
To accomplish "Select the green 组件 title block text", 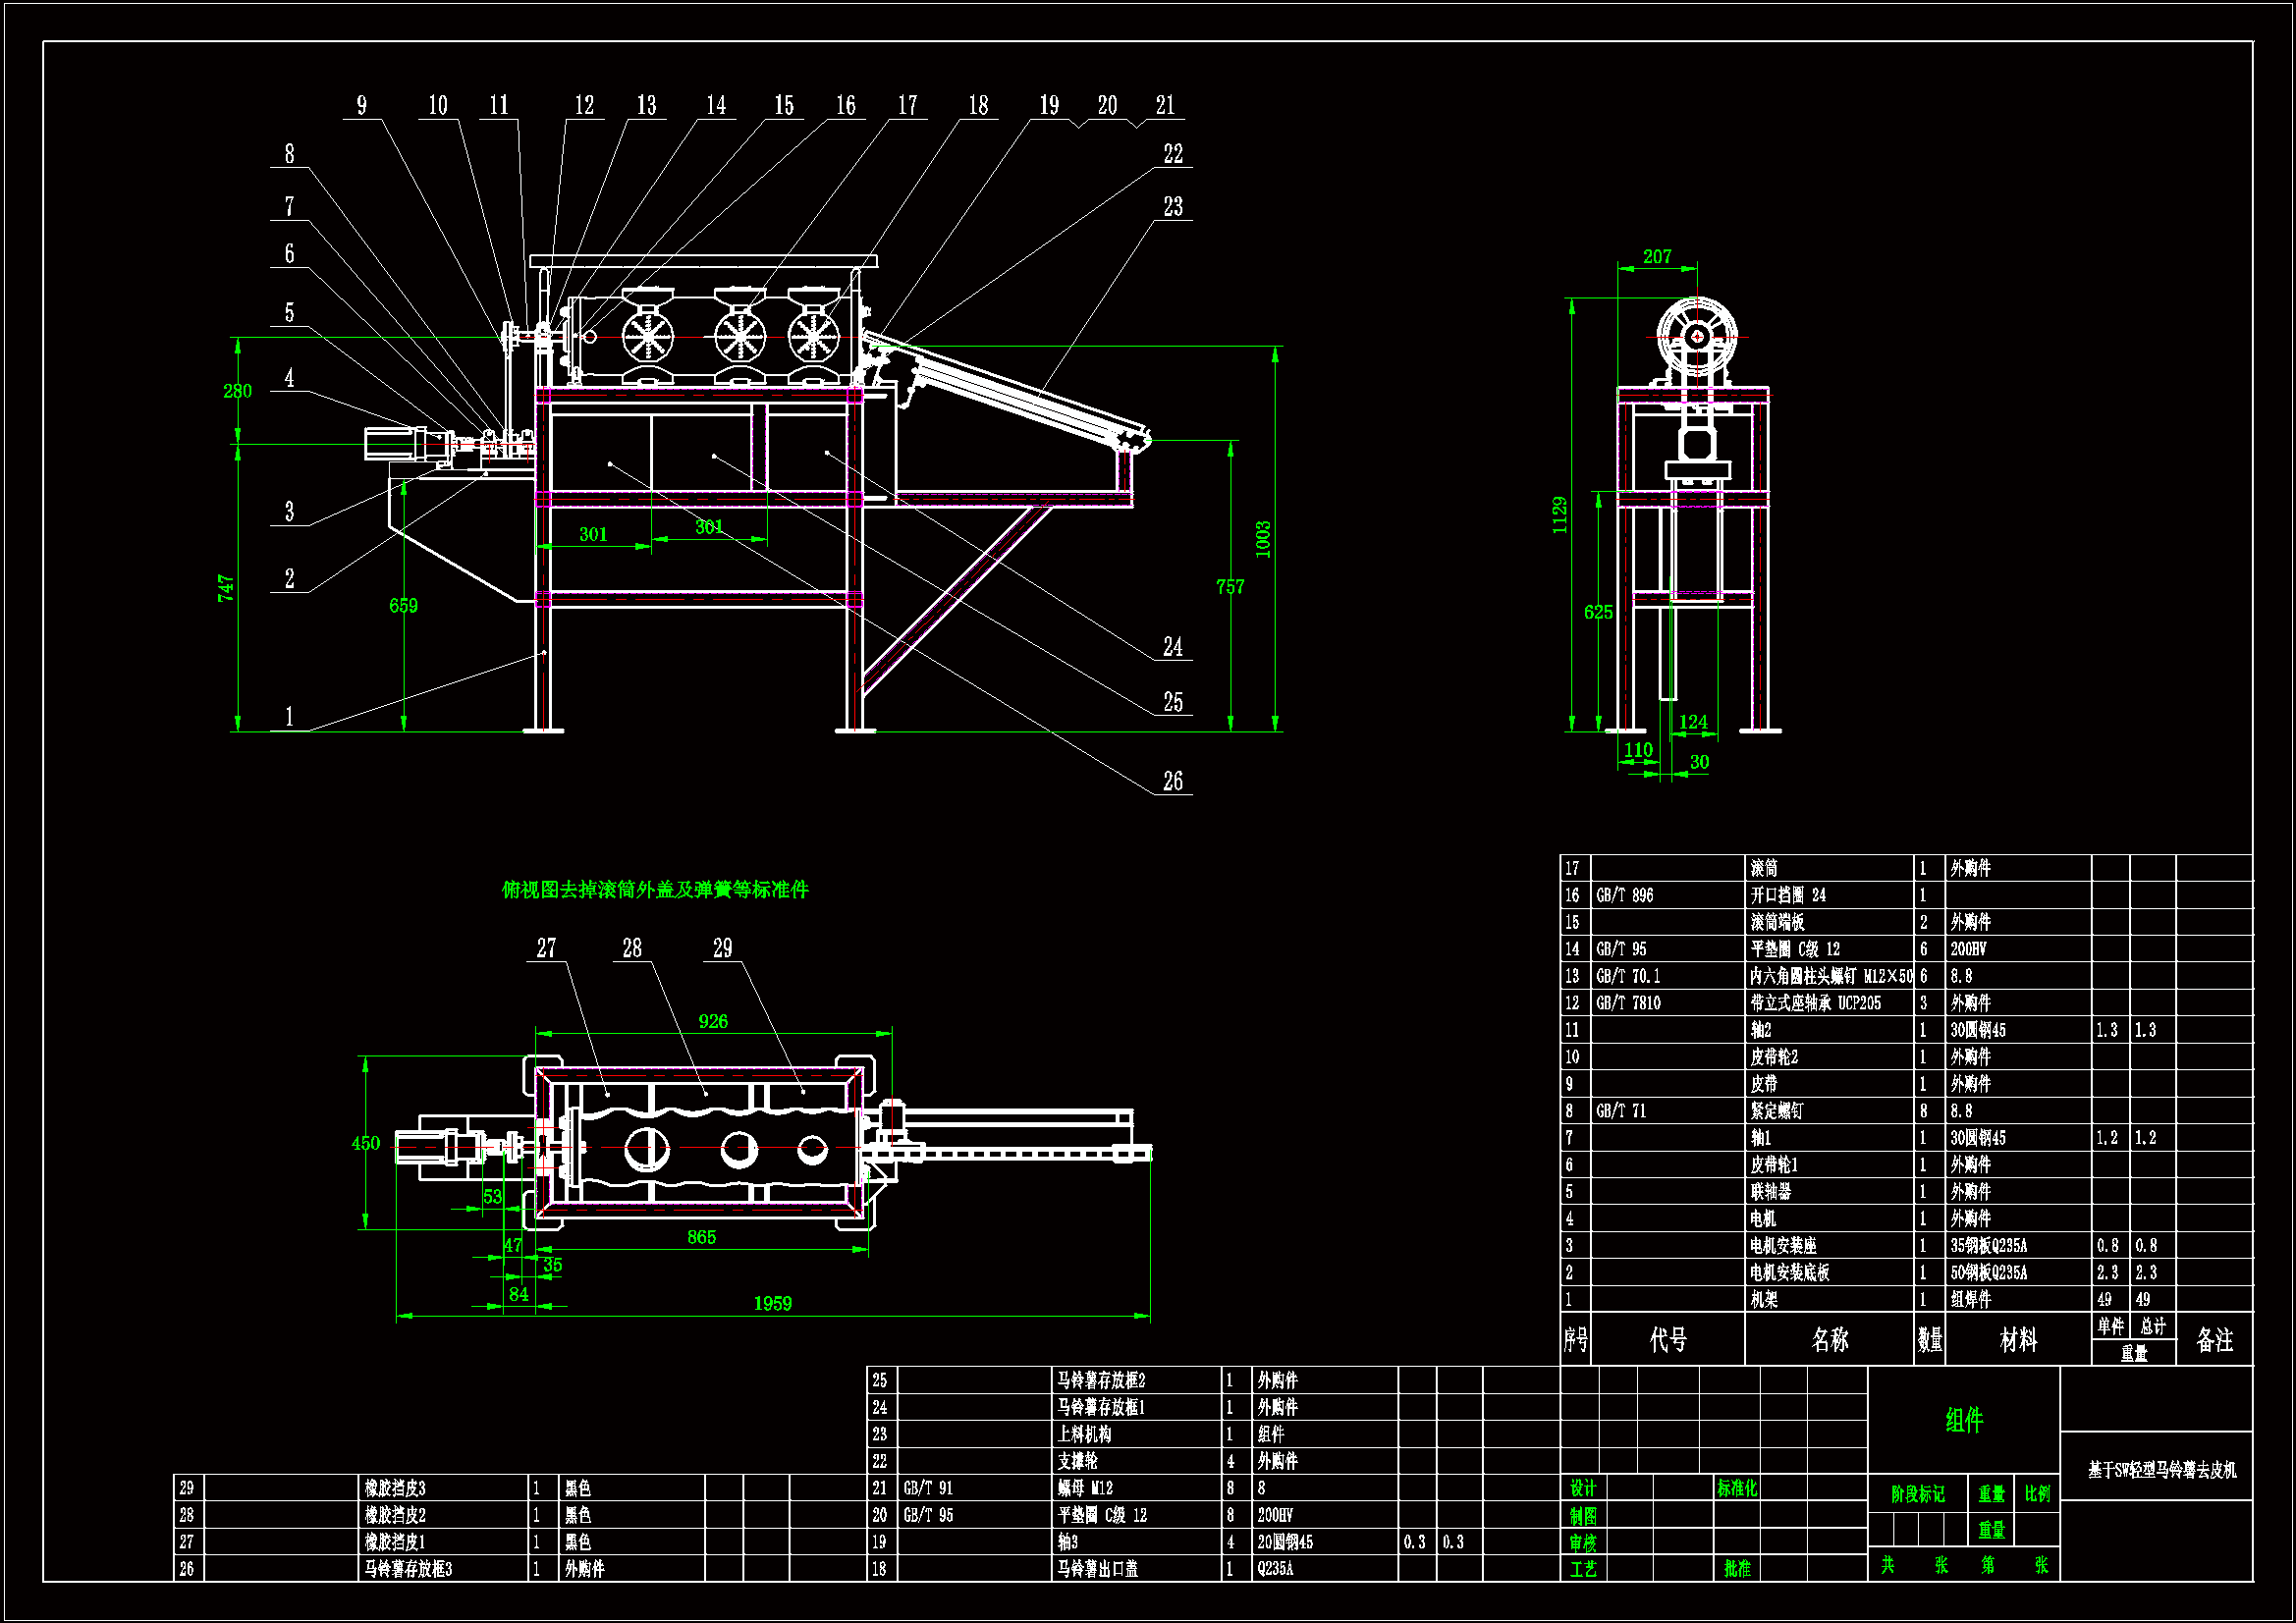I will click(x=1964, y=1419).
